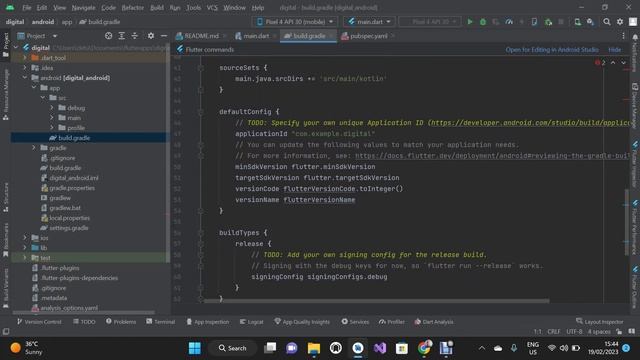The image size is (640, 360).
Task: Open main.dart run configuration dropdown
Action: 369,22
